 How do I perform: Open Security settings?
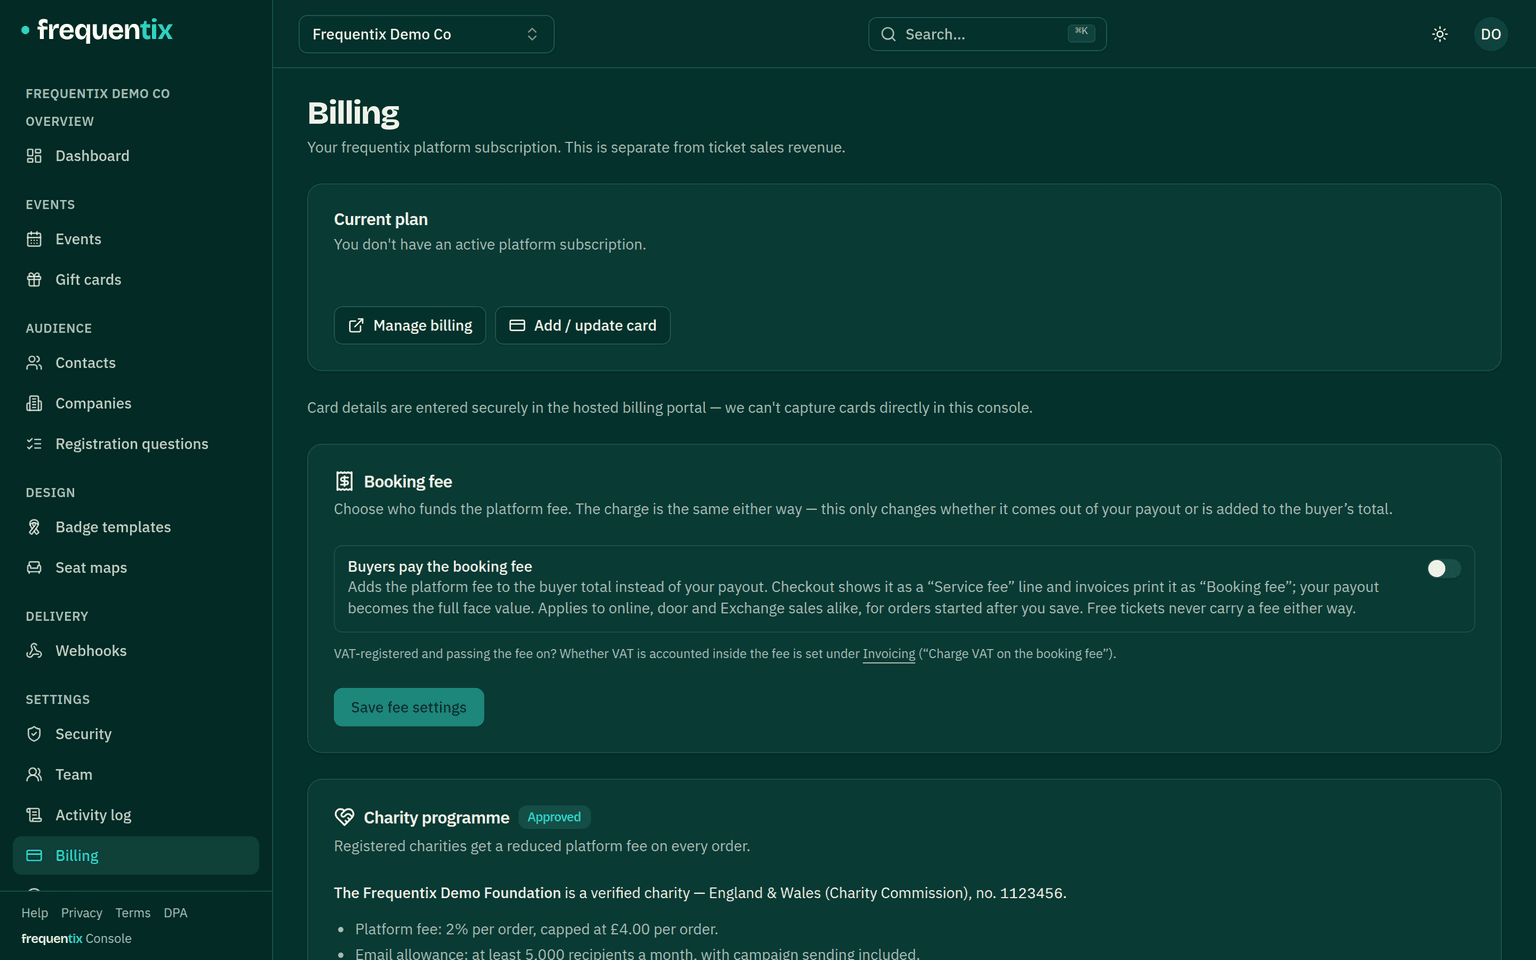point(136,734)
